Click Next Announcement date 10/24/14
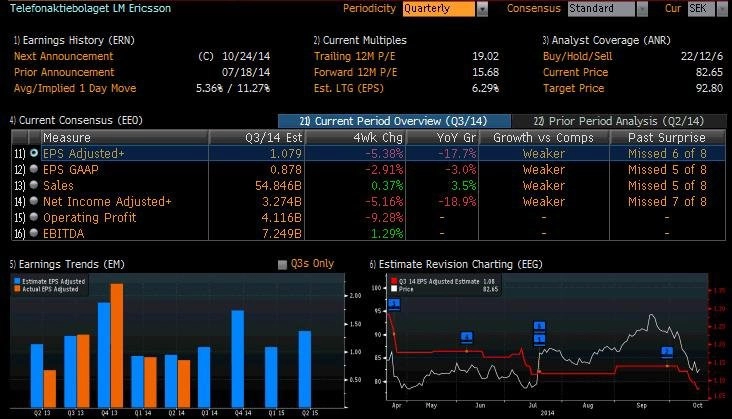This screenshot has width=732, height=419. click(x=246, y=56)
